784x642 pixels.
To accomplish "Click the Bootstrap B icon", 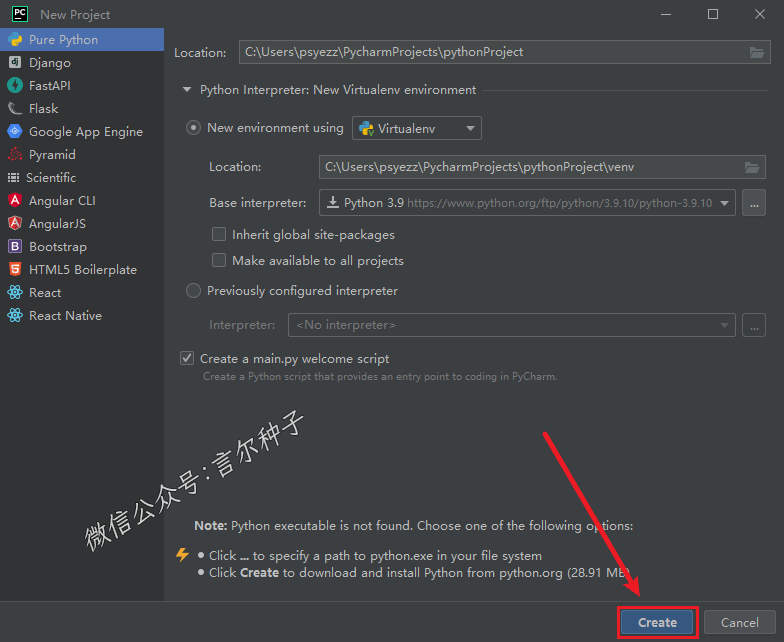I will [x=15, y=246].
